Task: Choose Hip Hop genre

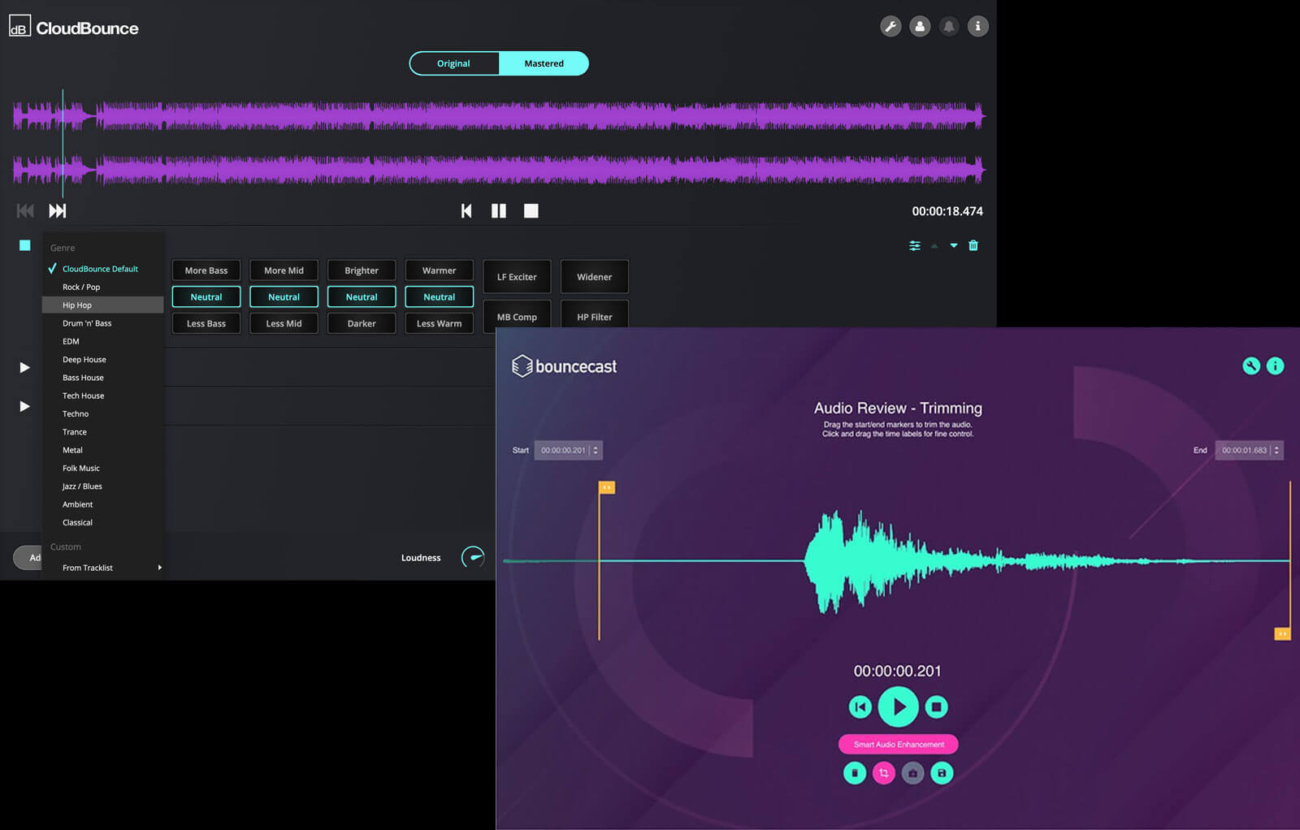Action: (x=103, y=305)
